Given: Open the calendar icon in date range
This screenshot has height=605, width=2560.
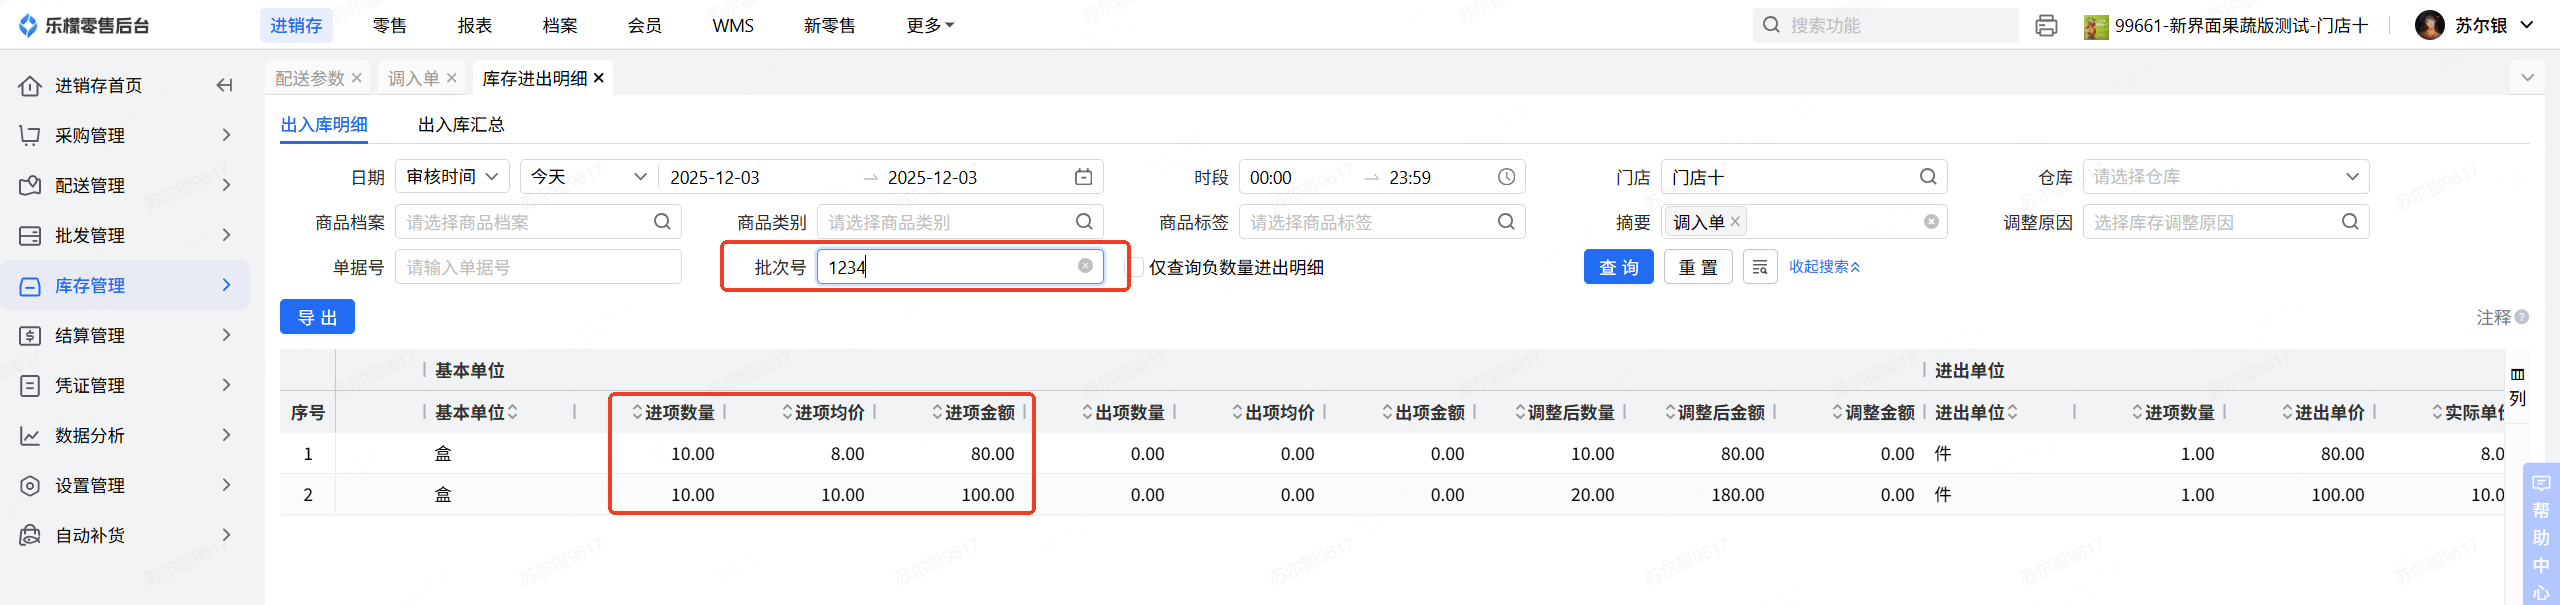Looking at the screenshot, I should pyautogui.click(x=1083, y=177).
